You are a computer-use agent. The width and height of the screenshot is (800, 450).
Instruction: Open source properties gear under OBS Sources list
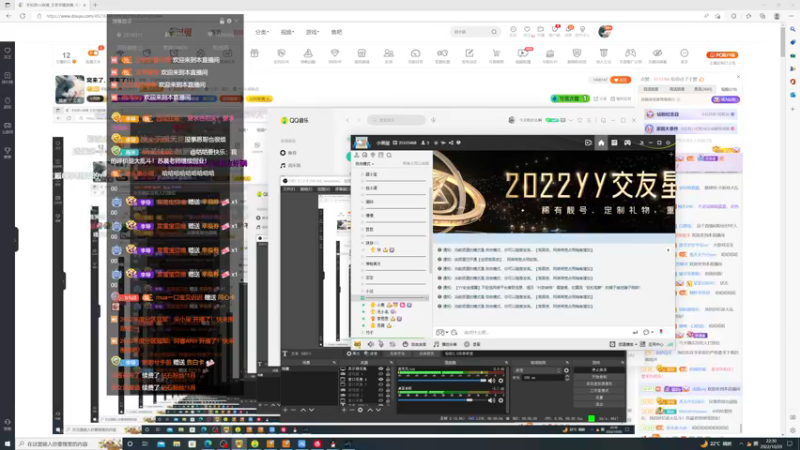(360, 410)
